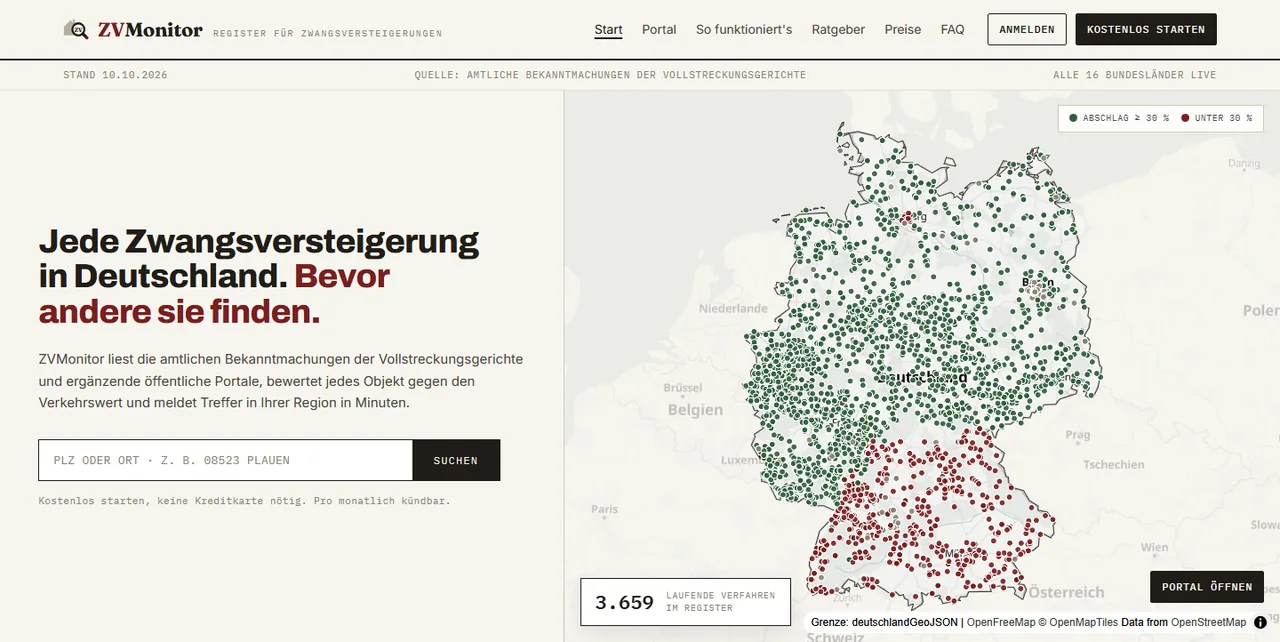Focus the PLZ oder Ort search field
The image size is (1280, 642).
(226, 461)
